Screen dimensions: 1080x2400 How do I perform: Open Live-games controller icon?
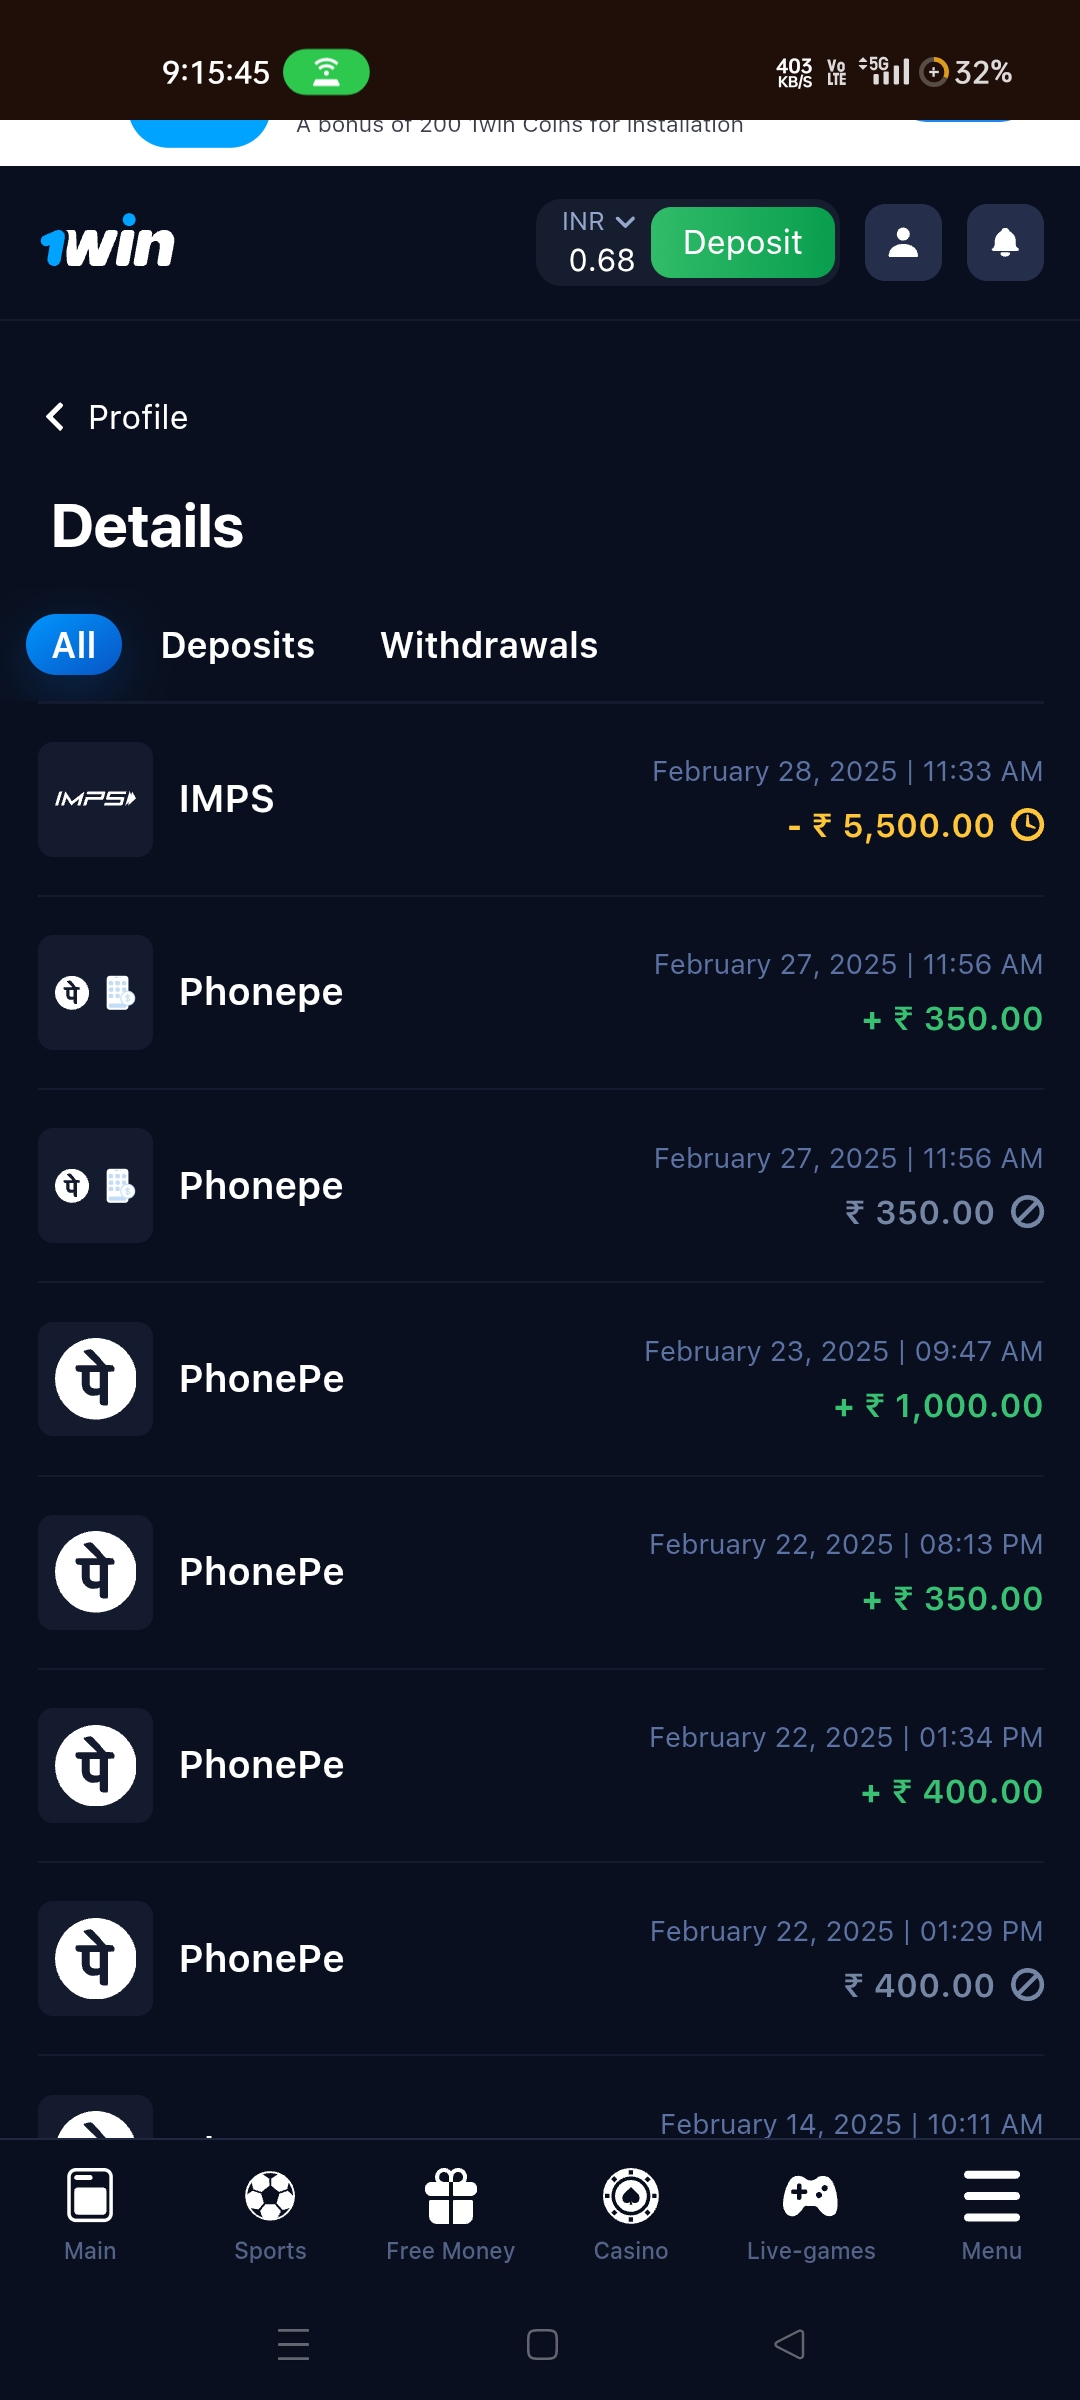810,2197
